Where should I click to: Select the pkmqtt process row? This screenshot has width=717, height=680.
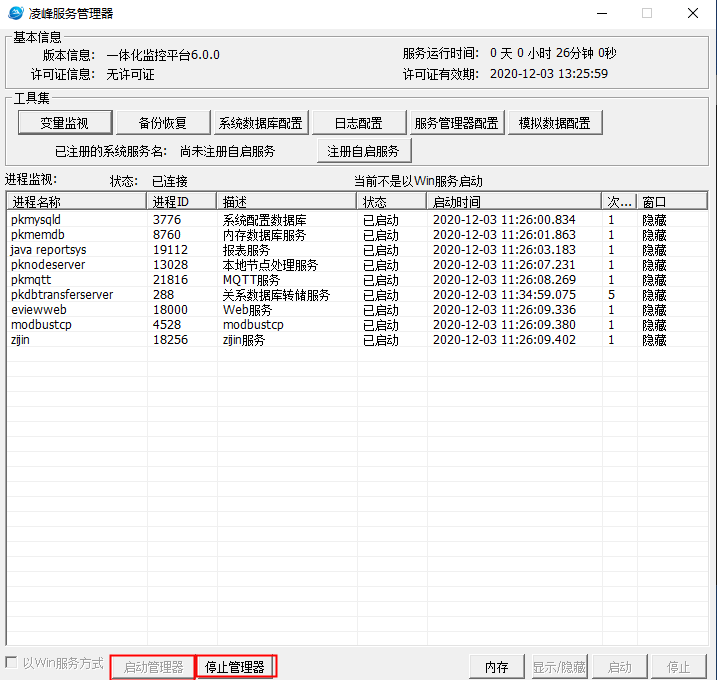point(358,280)
